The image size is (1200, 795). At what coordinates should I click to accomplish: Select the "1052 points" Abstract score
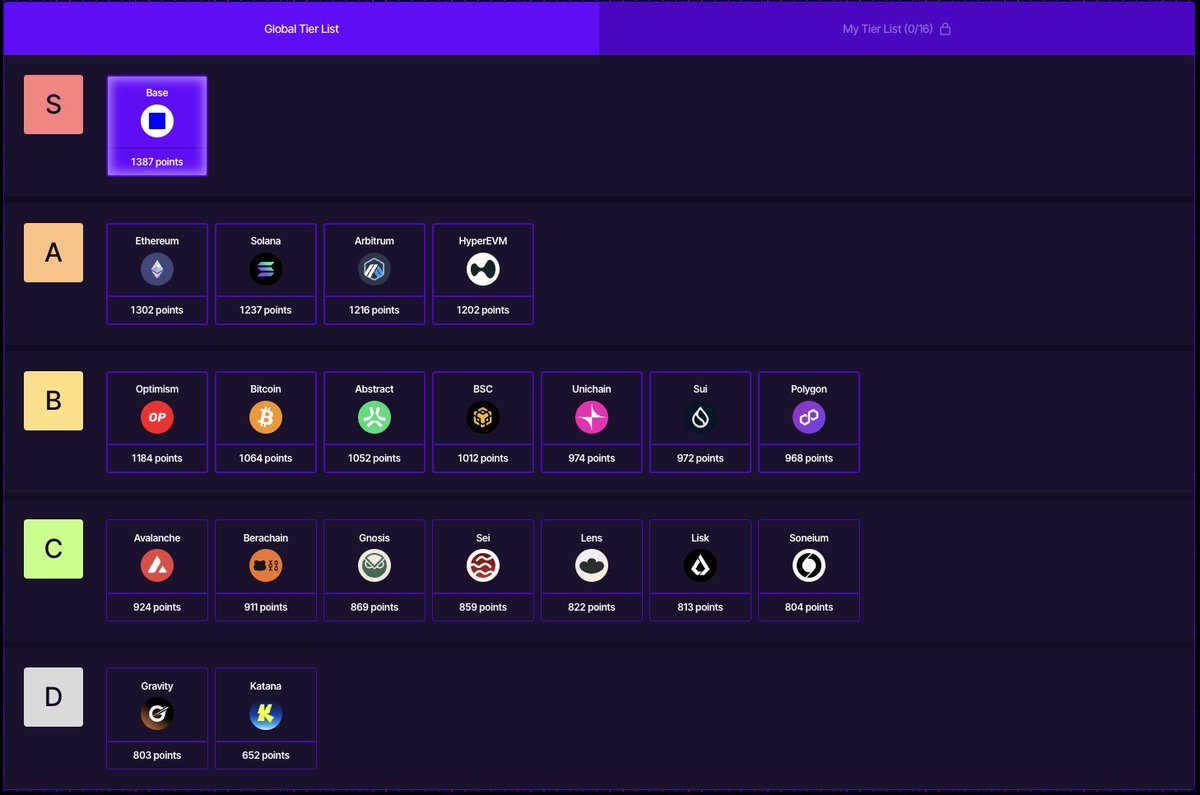pyautogui.click(x=374, y=458)
